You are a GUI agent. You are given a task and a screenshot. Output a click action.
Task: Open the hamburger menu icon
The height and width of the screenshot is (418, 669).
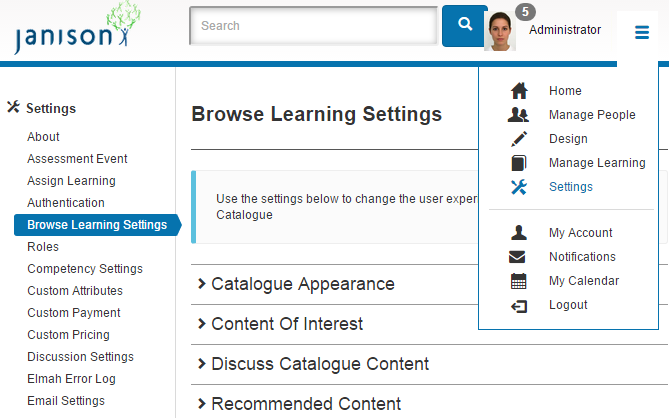coord(641,33)
